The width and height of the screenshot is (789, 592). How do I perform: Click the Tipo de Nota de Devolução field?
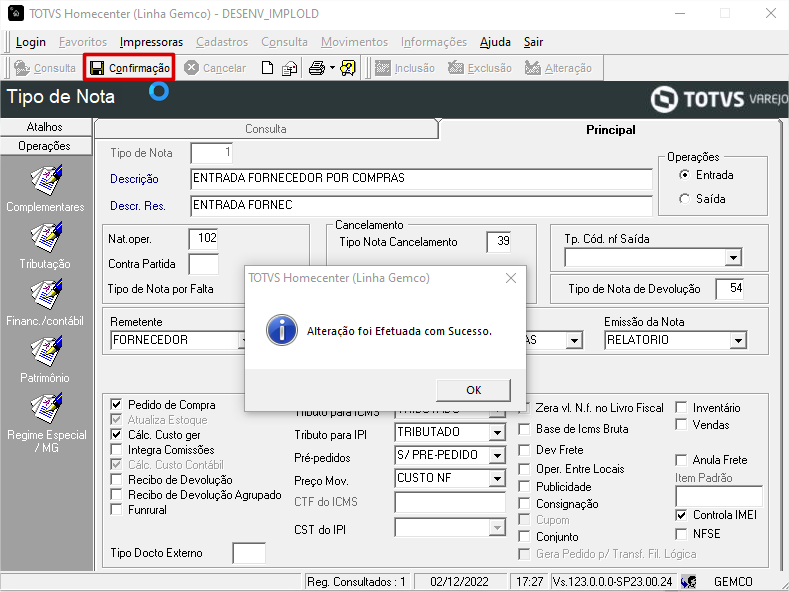tap(730, 289)
